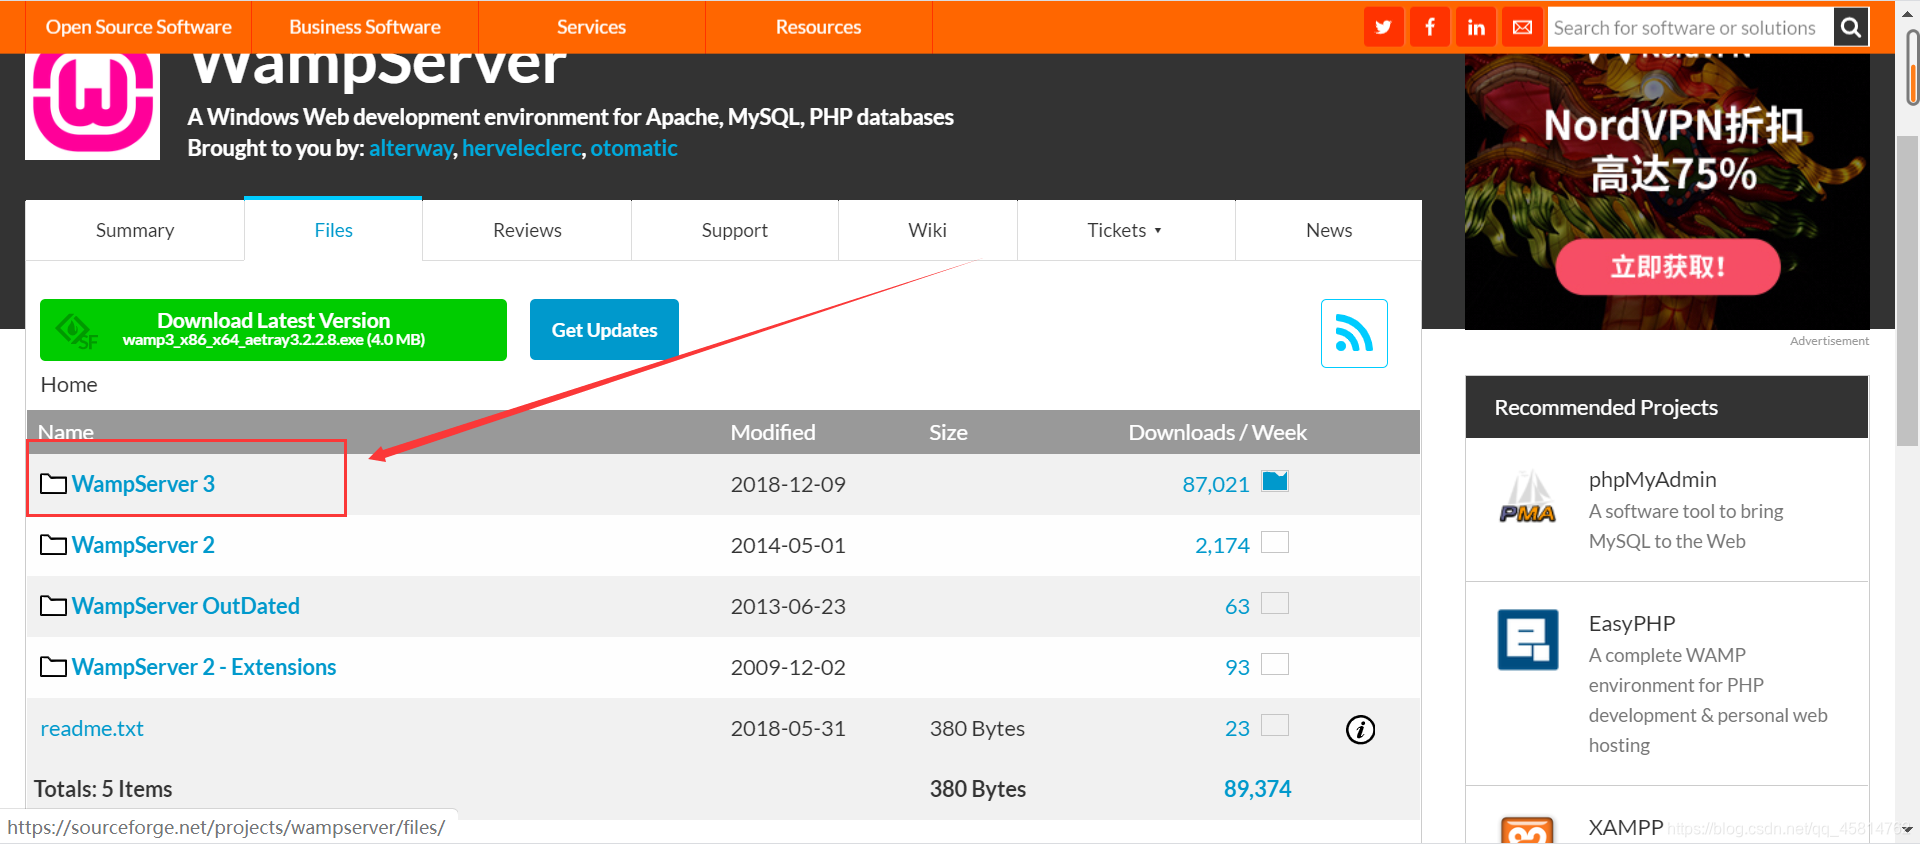Open the WampServer 2 - Extensions link
1920x847 pixels.
click(x=204, y=667)
